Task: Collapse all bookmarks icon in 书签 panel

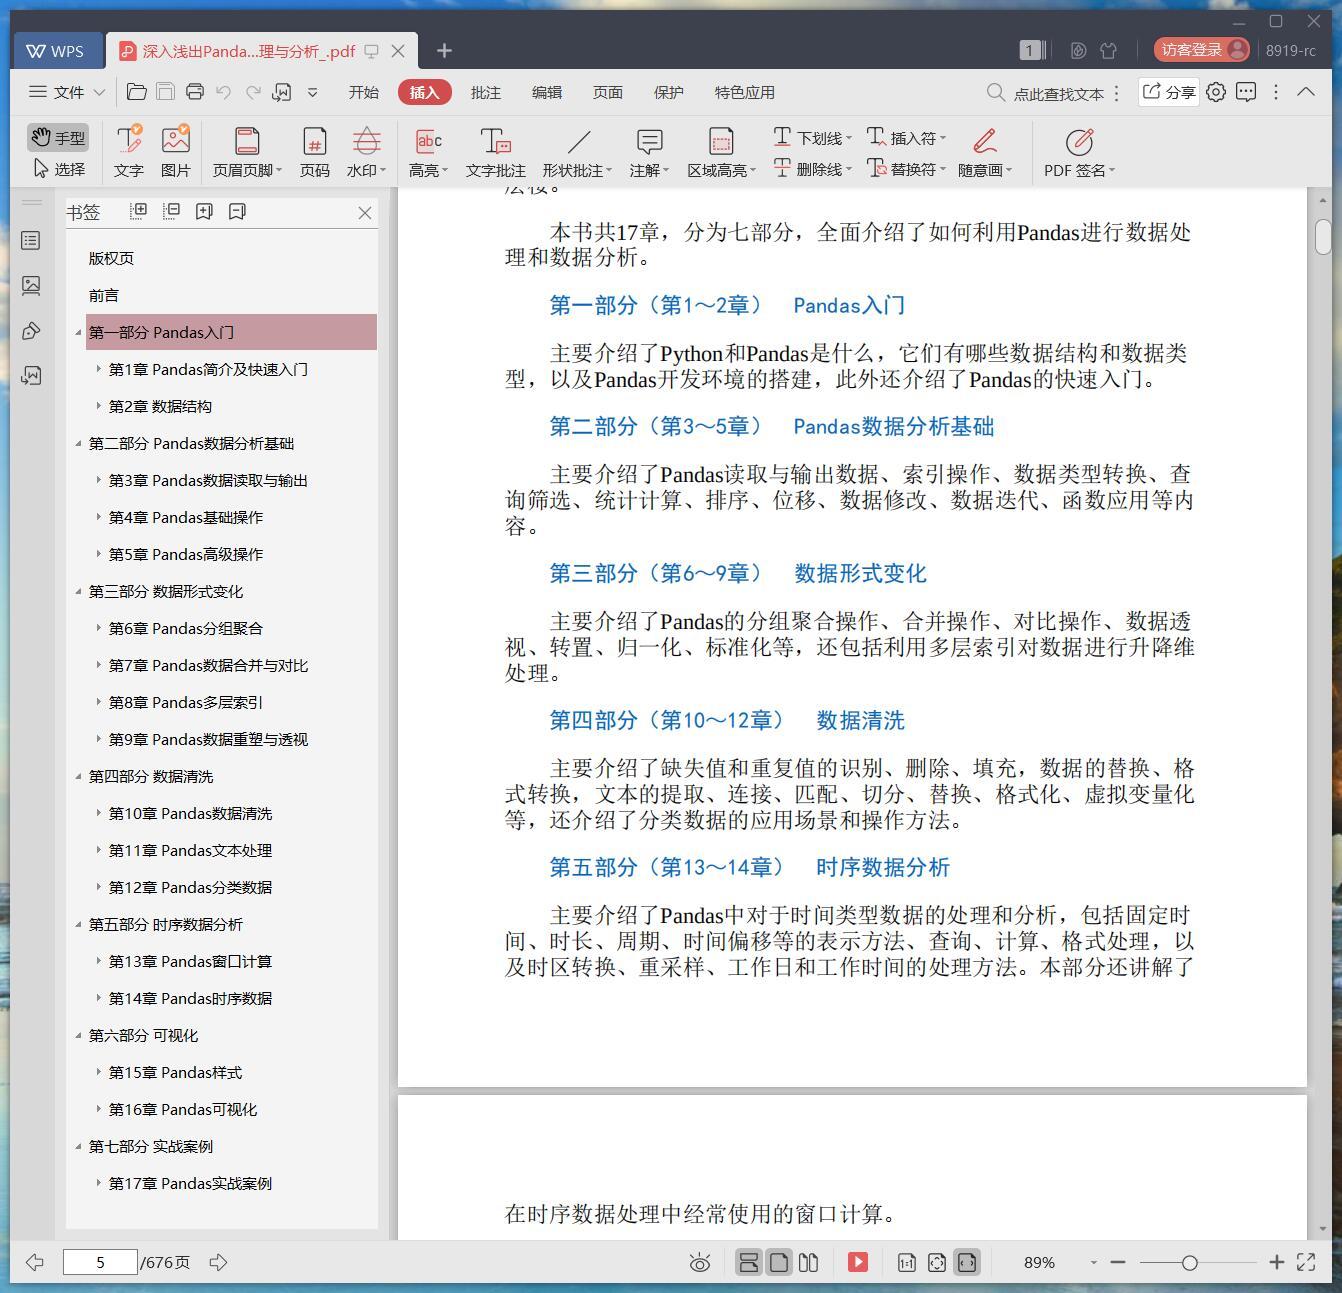Action: 172,211
